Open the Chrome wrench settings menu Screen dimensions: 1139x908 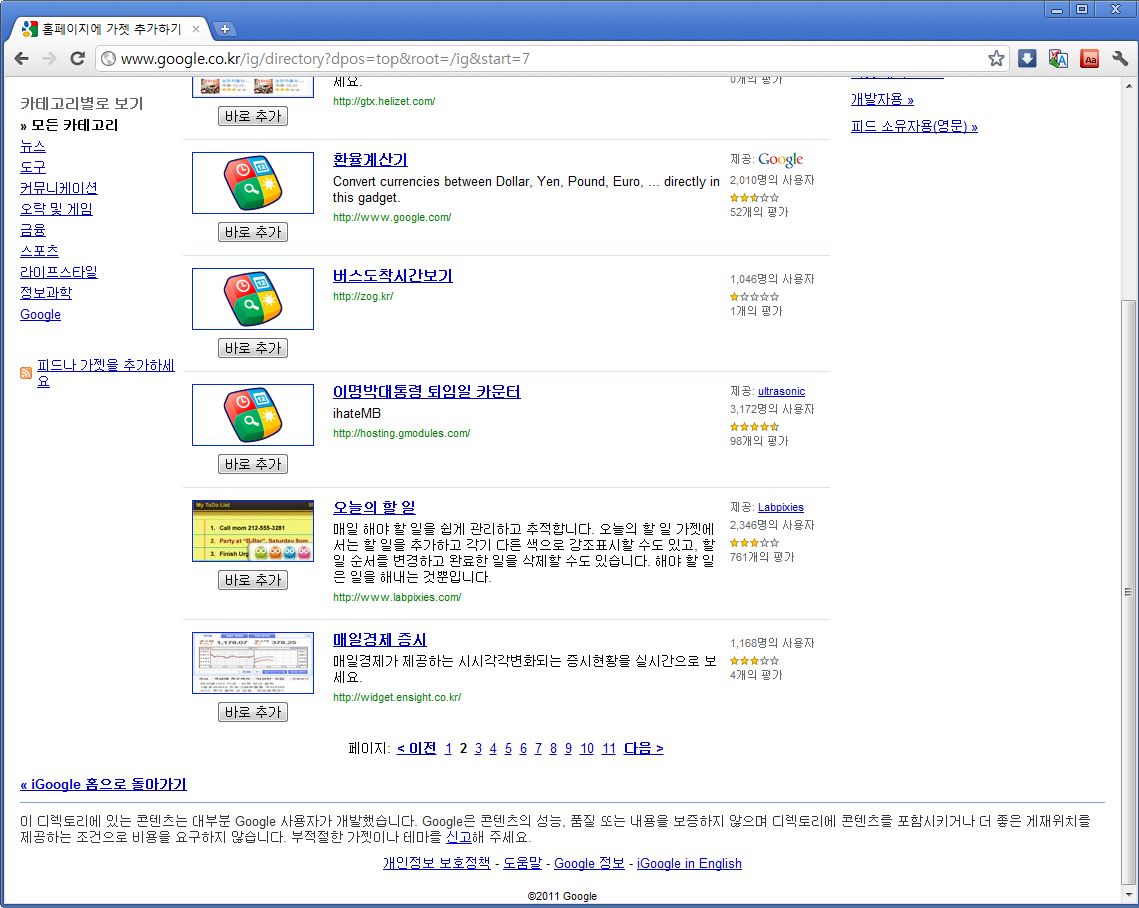tap(1120, 59)
